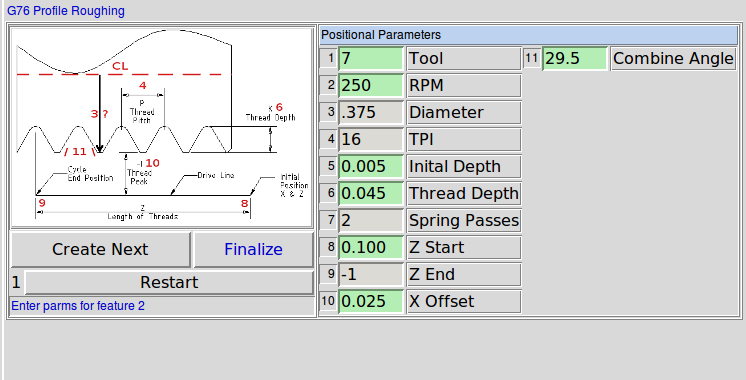Select the TPI field containing 16
746x380 pixels.
(371, 139)
